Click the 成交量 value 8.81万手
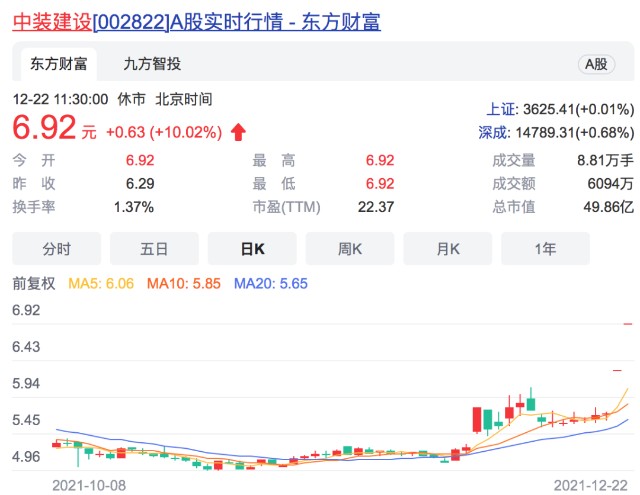Screen dimensions: 640x495 coord(605,160)
